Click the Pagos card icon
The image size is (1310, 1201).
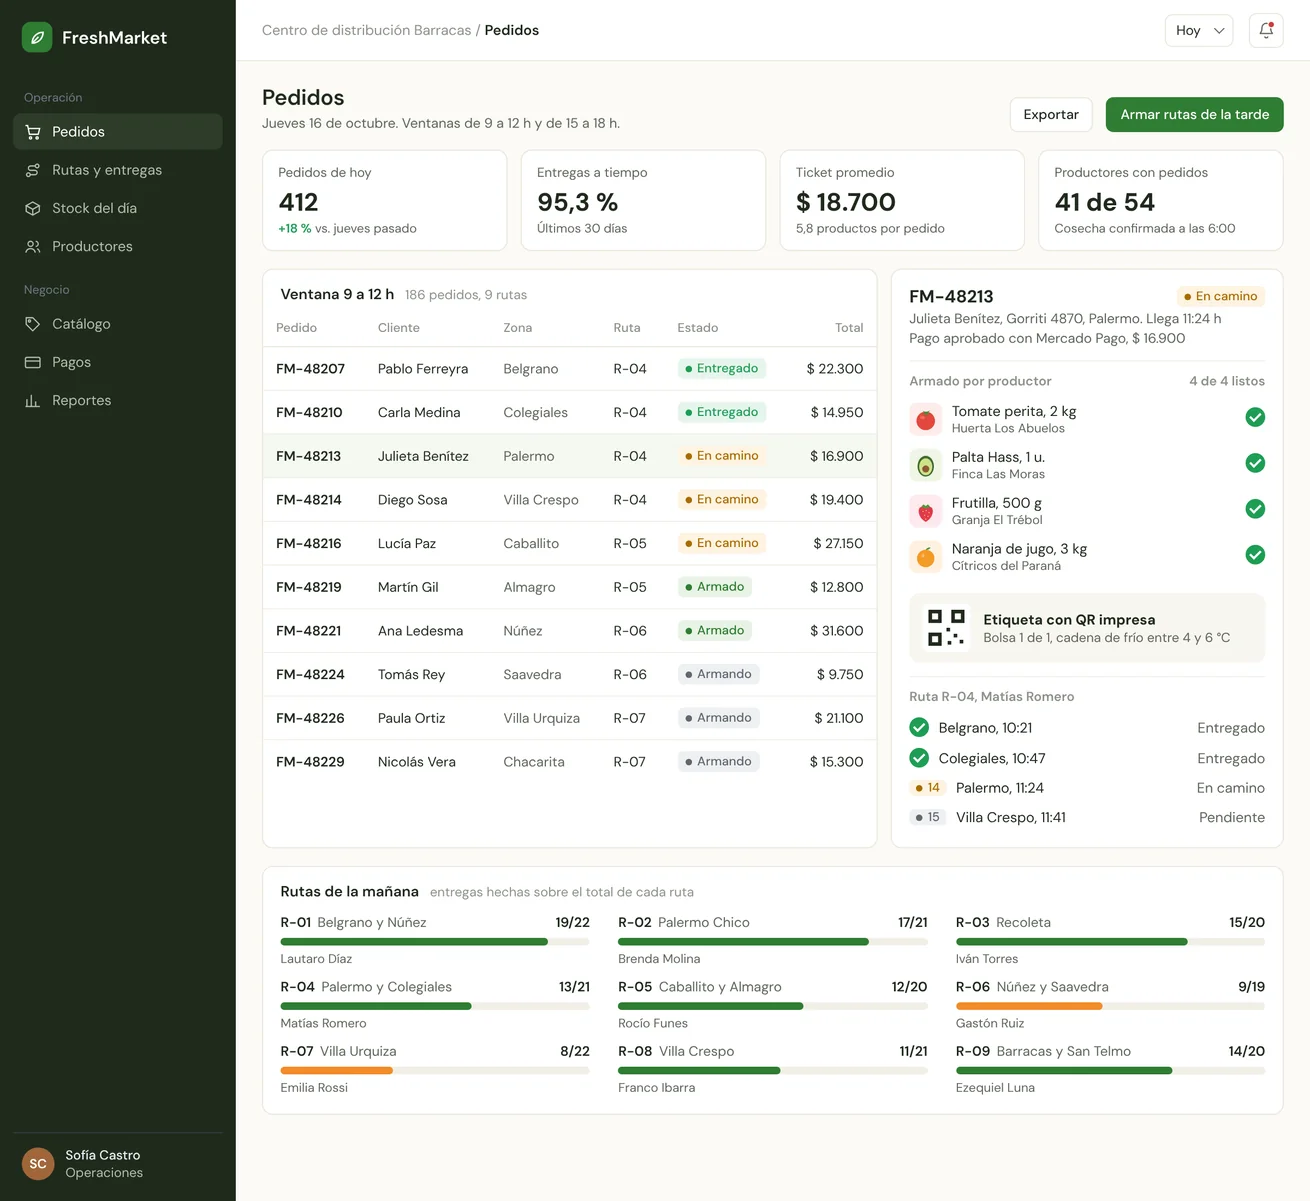pyautogui.click(x=33, y=362)
